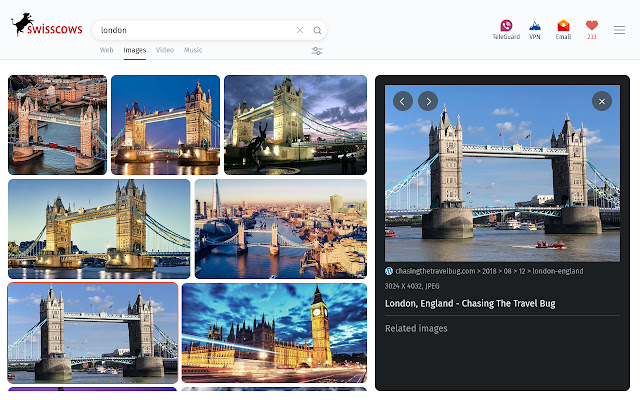This screenshot has height=400, width=640.
Task: Close the image preview panel
Action: coord(602,101)
